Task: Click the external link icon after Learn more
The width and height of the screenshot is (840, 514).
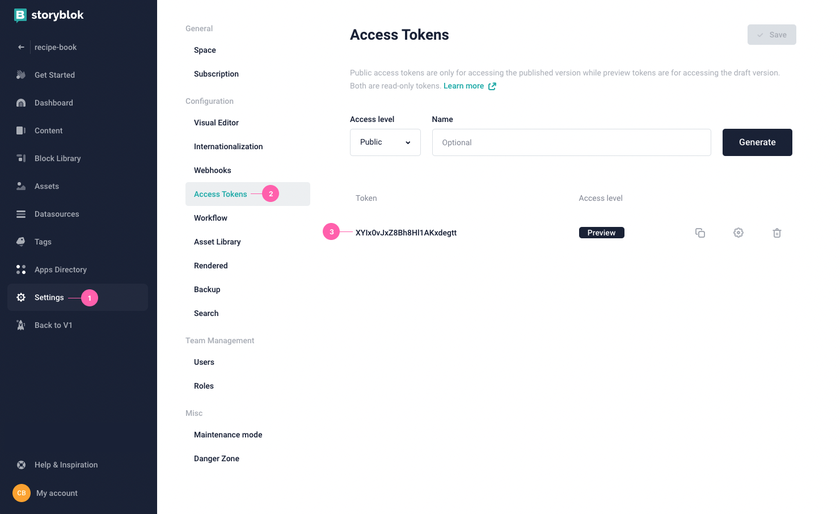Action: [492, 86]
